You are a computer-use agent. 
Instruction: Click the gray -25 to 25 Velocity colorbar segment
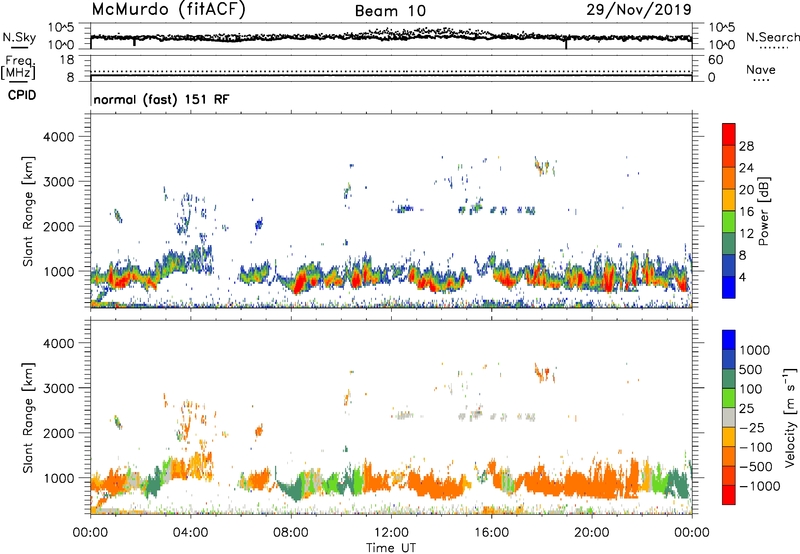(x=729, y=417)
